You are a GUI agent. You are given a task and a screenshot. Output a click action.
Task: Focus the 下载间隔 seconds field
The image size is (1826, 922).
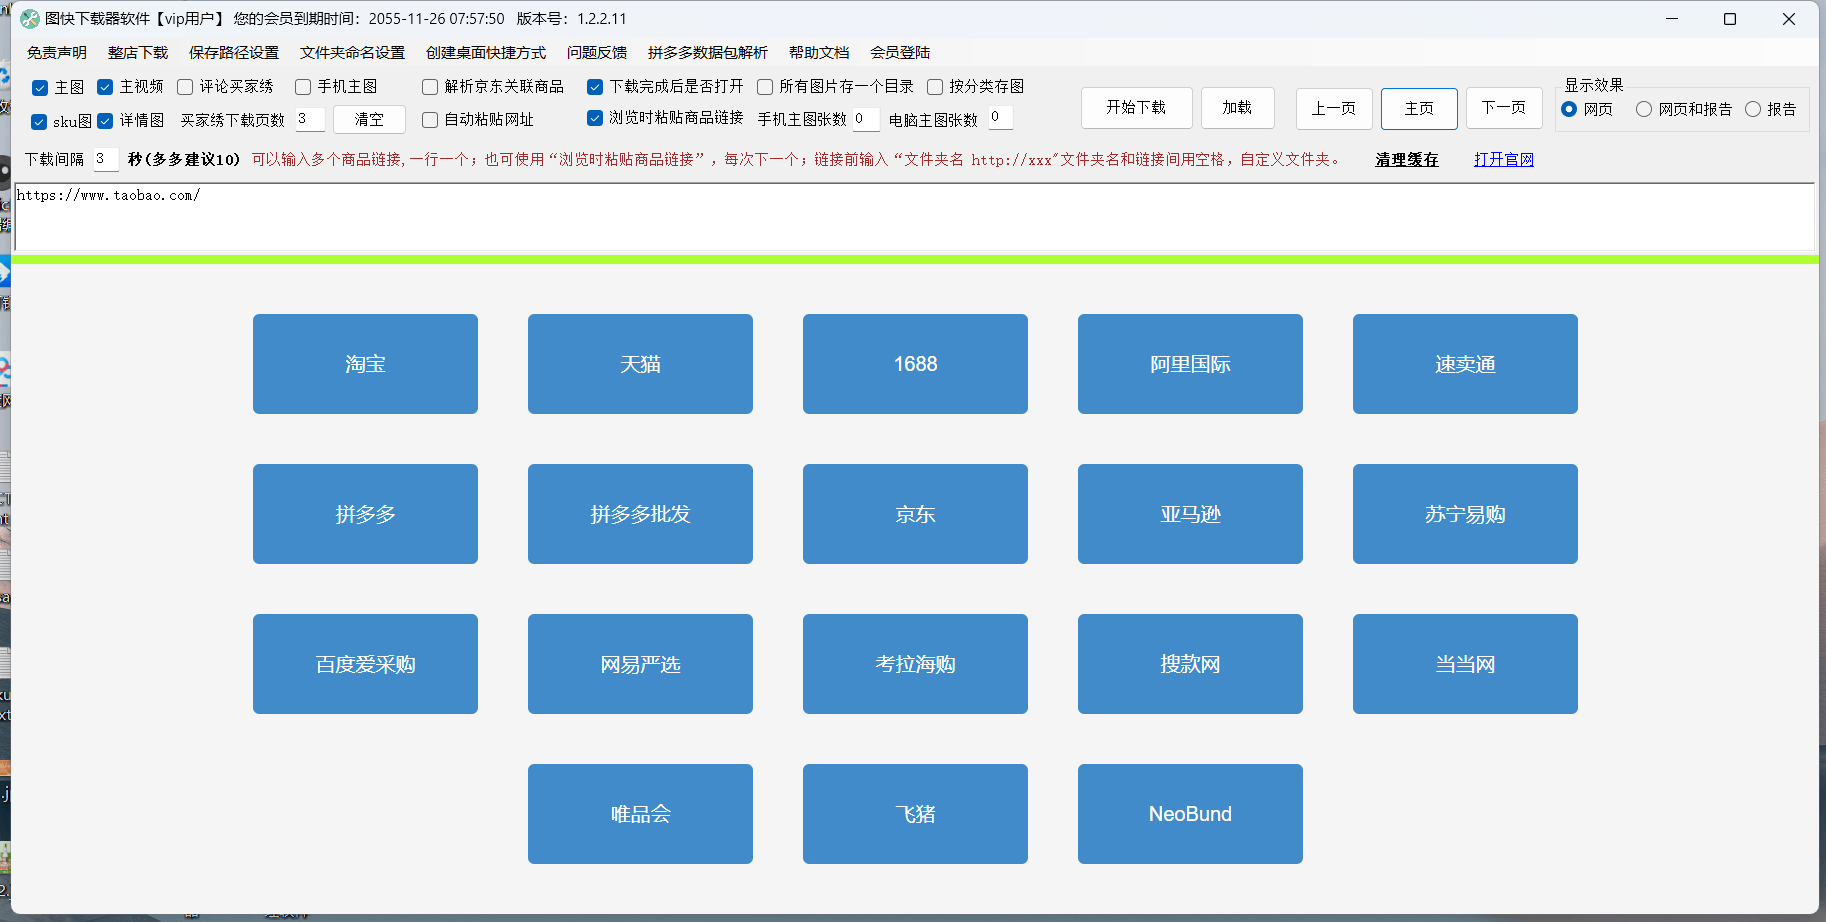coord(105,159)
